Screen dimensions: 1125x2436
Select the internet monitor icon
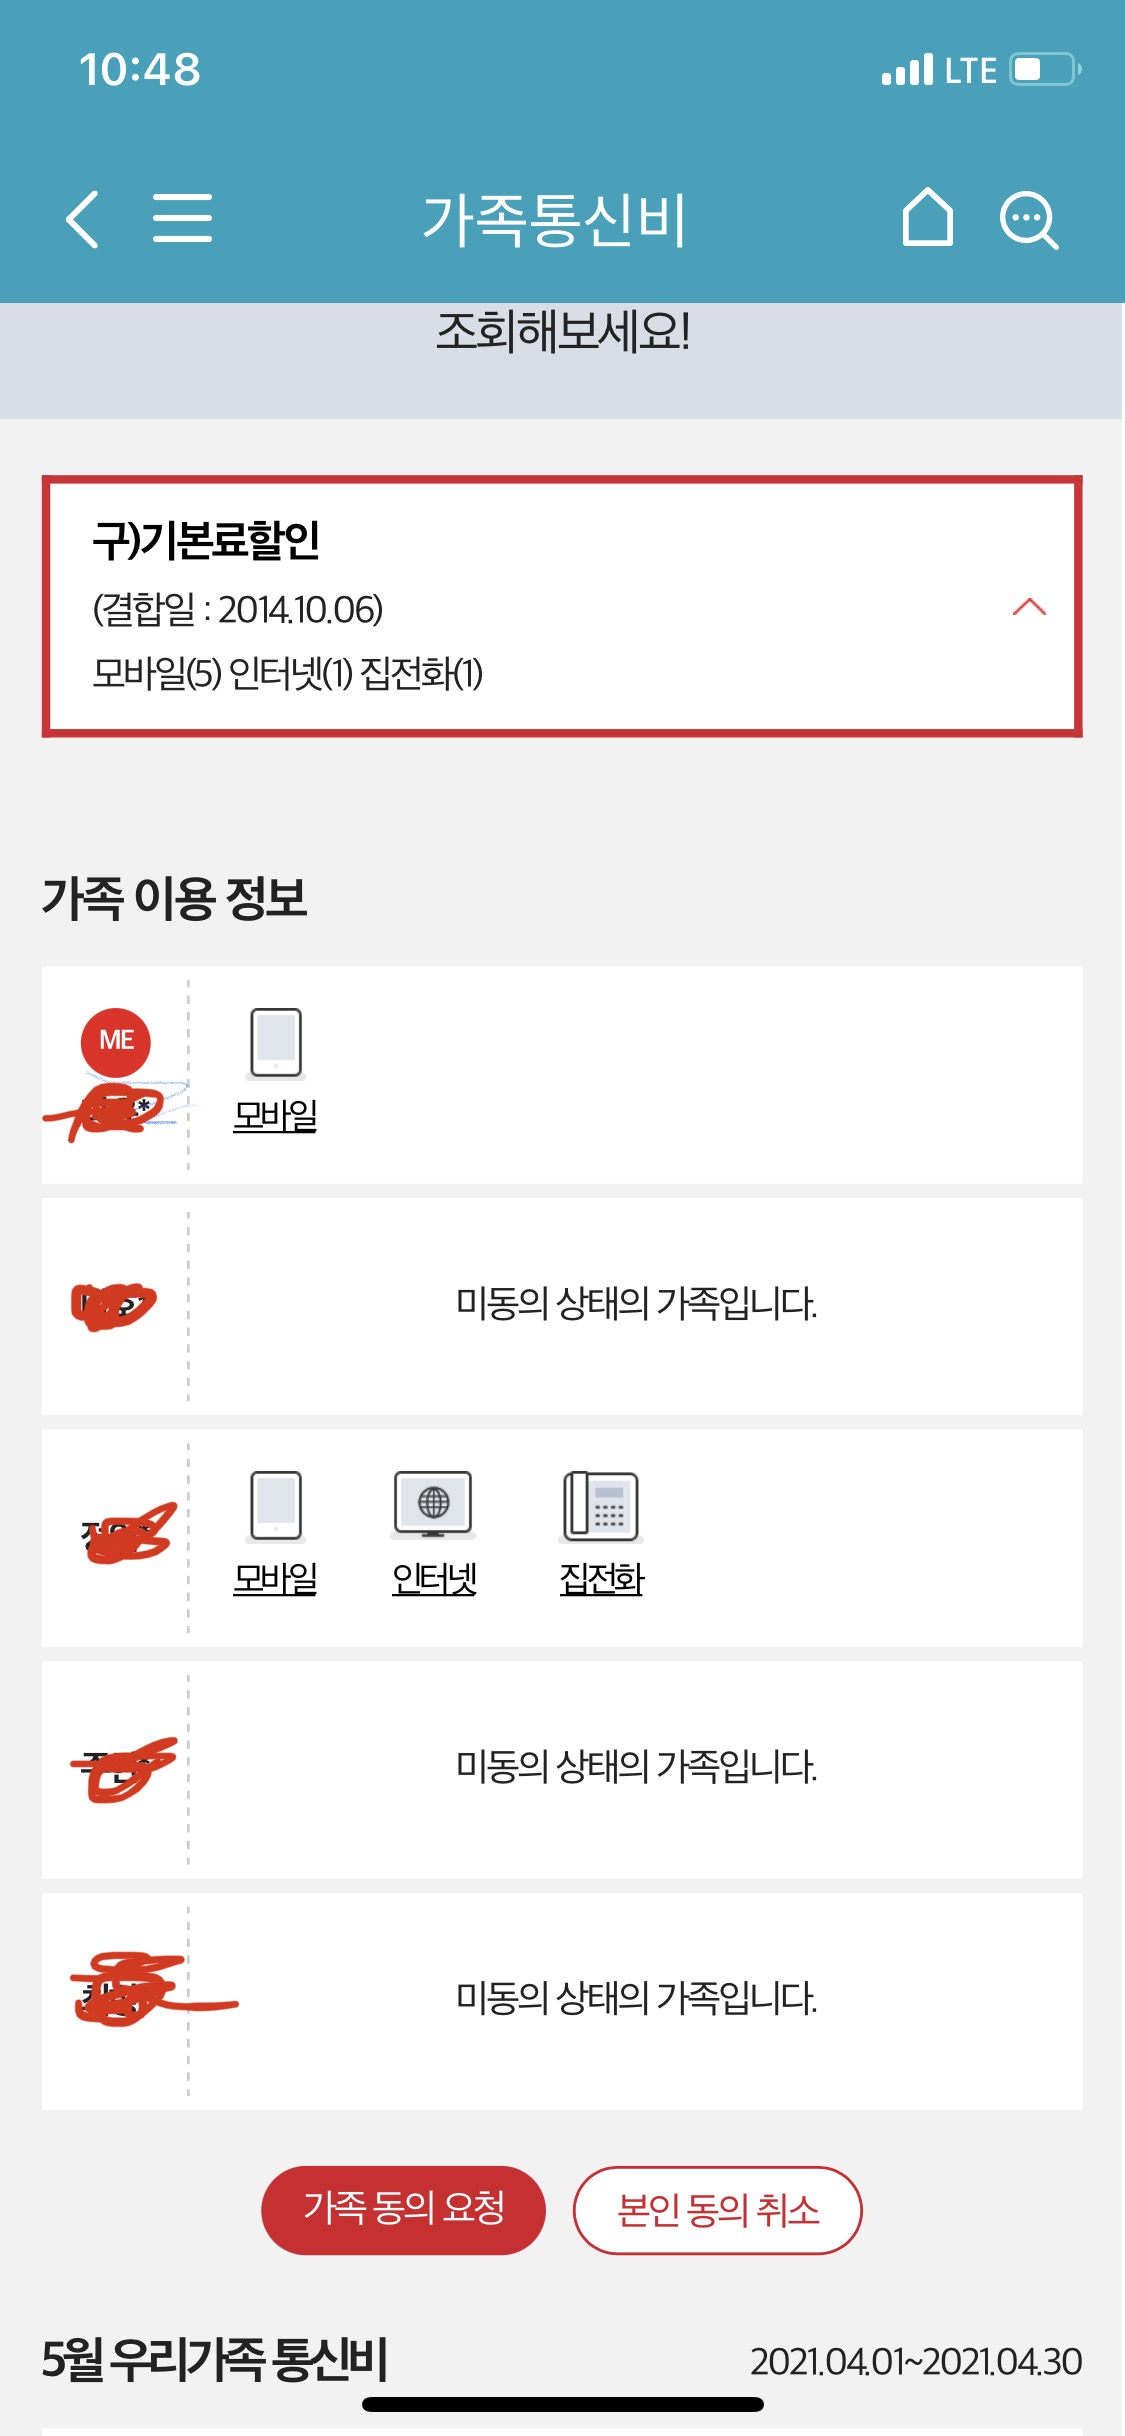coord(433,1504)
